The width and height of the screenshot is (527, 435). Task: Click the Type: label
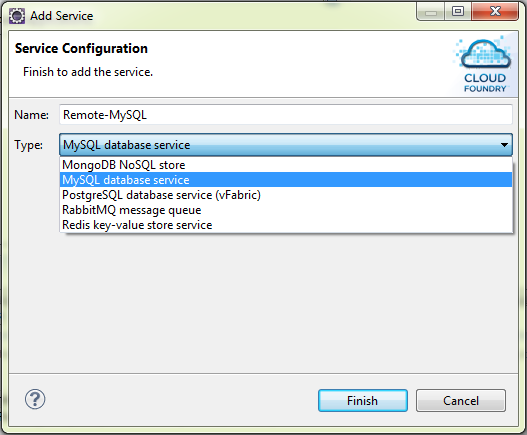(x=29, y=145)
